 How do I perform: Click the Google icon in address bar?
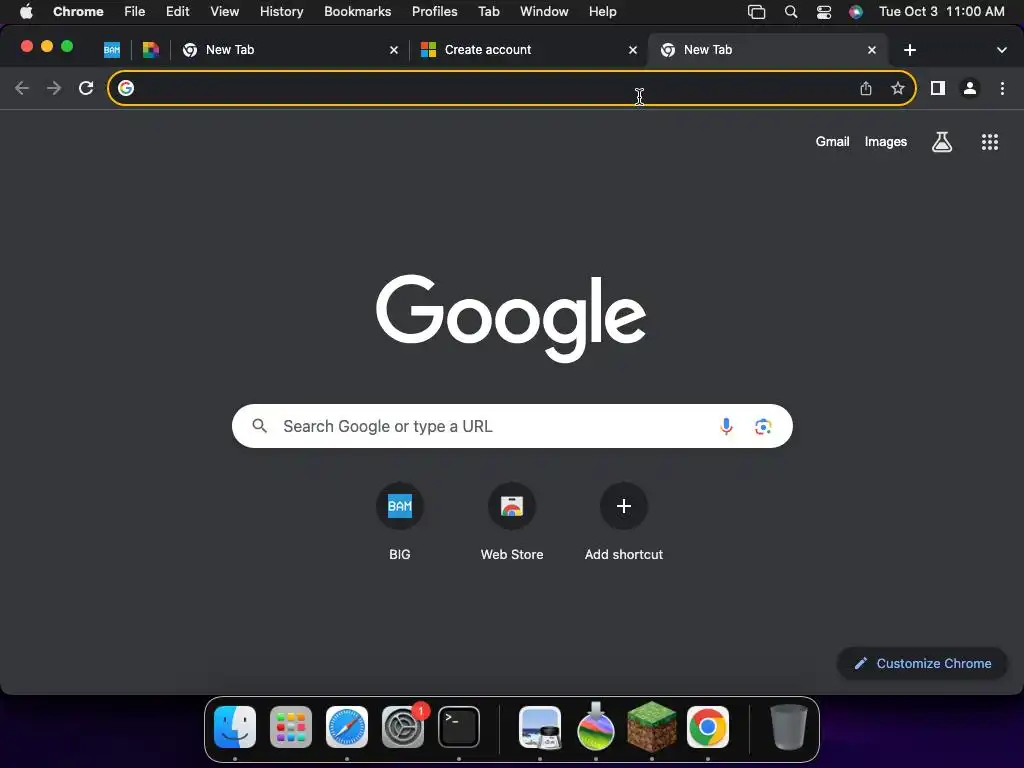pos(126,88)
